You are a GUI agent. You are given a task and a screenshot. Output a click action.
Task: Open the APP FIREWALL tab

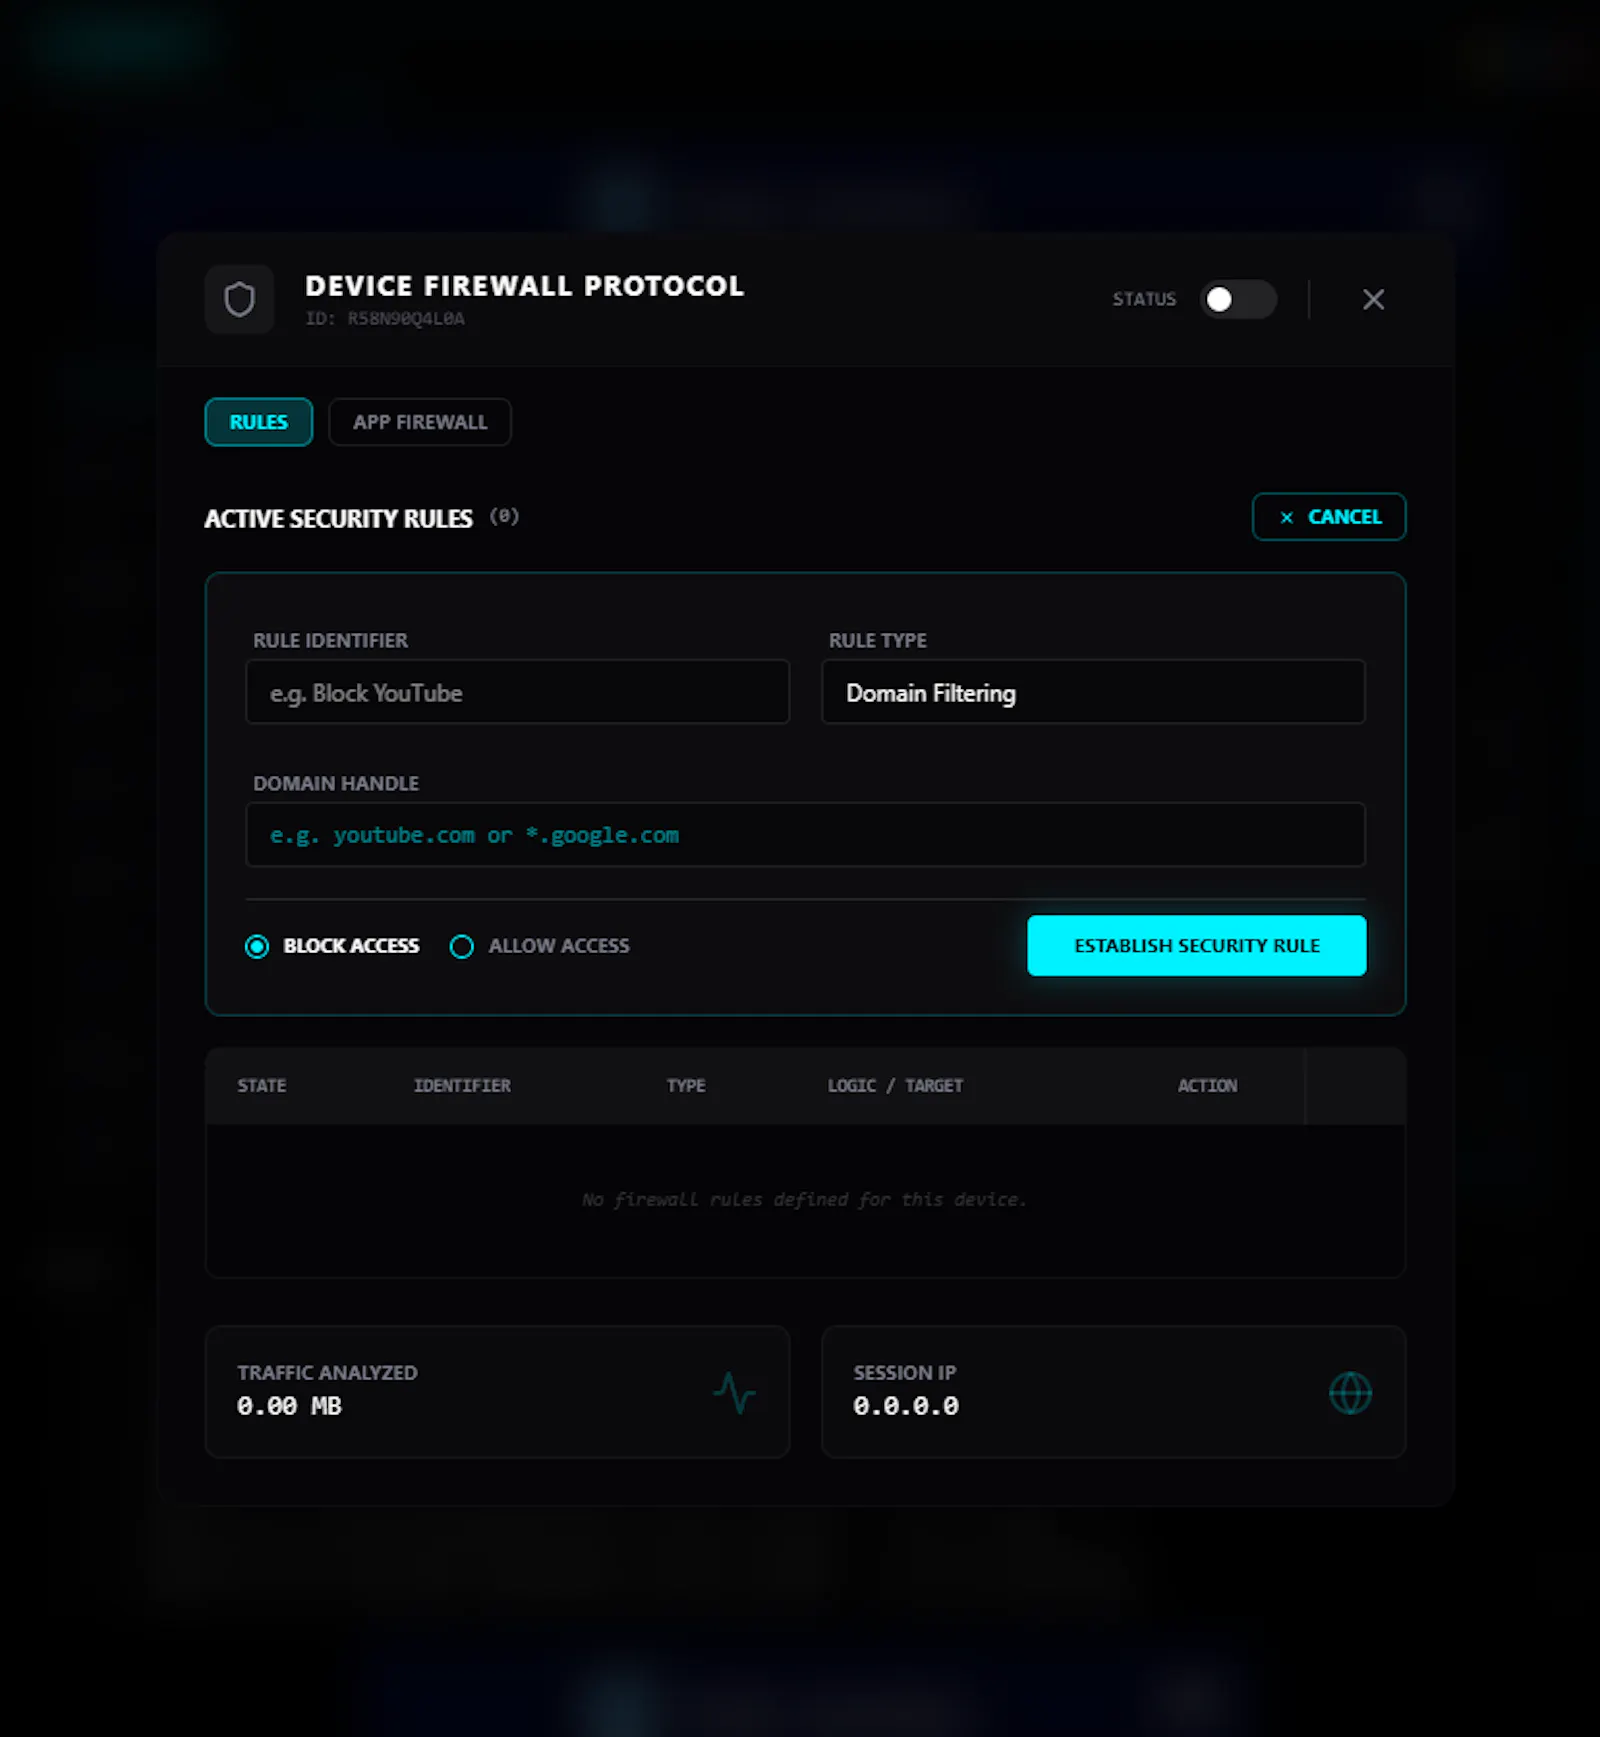coord(420,422)
